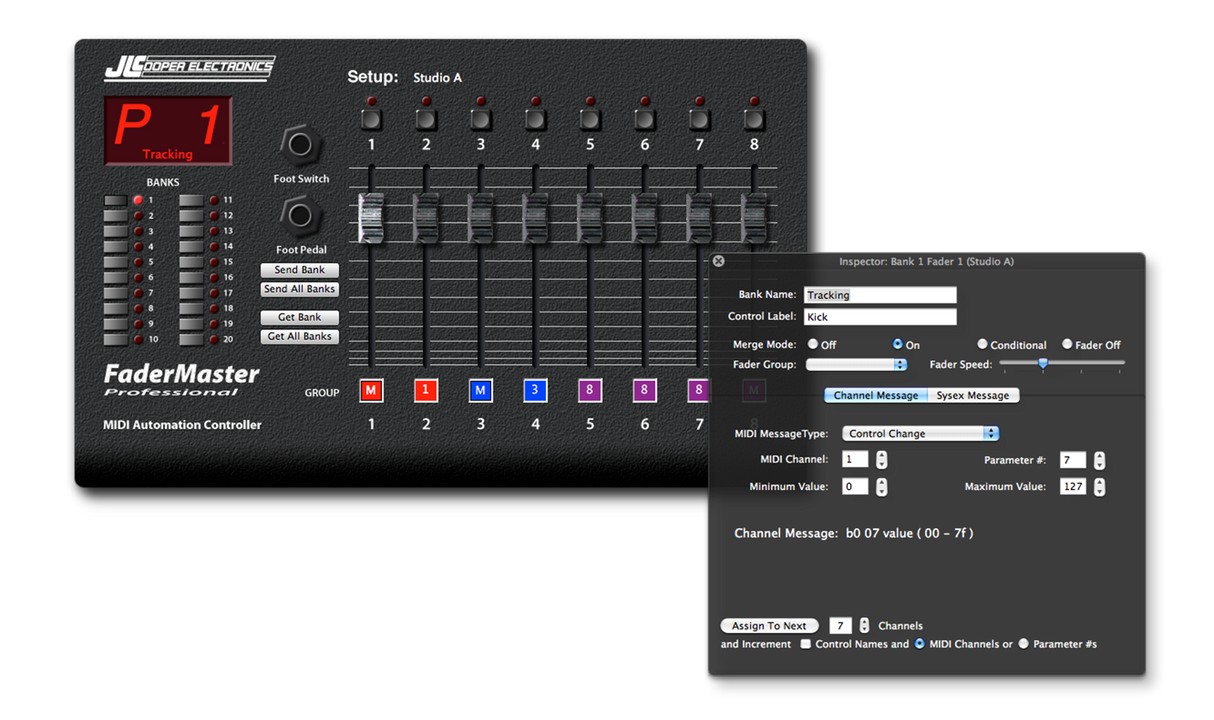Increment the Parameter # stepper
Screen dimensions: 1214x720
(1099, 455)
